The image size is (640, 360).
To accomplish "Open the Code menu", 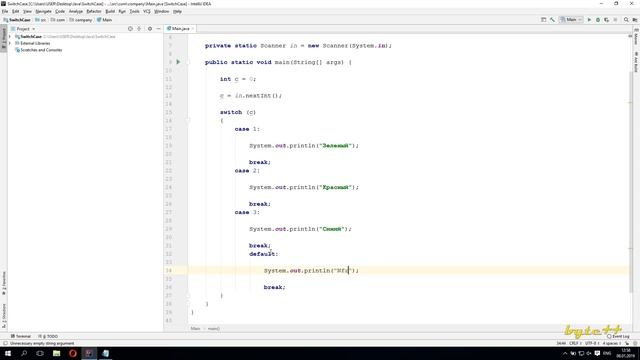I will point(60,11).
